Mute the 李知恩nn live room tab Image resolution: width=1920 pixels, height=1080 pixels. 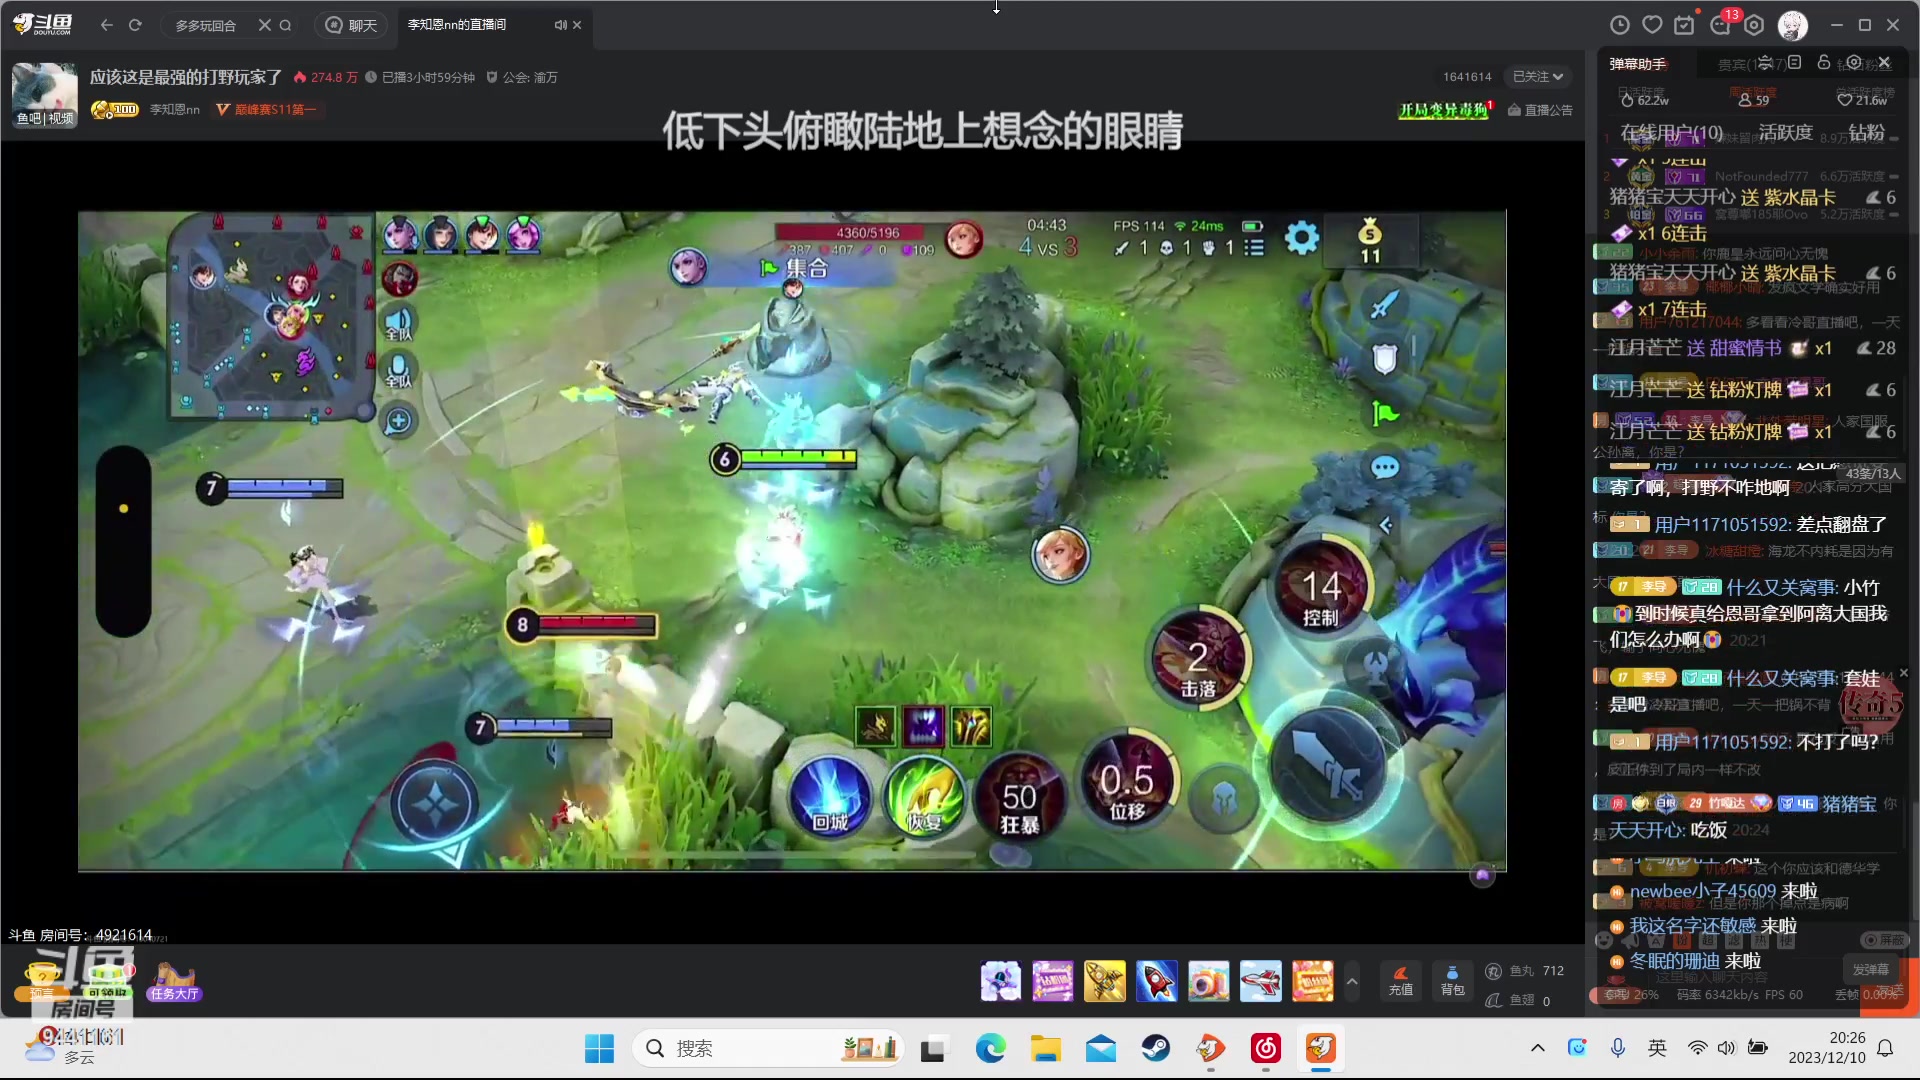(560, 25)
